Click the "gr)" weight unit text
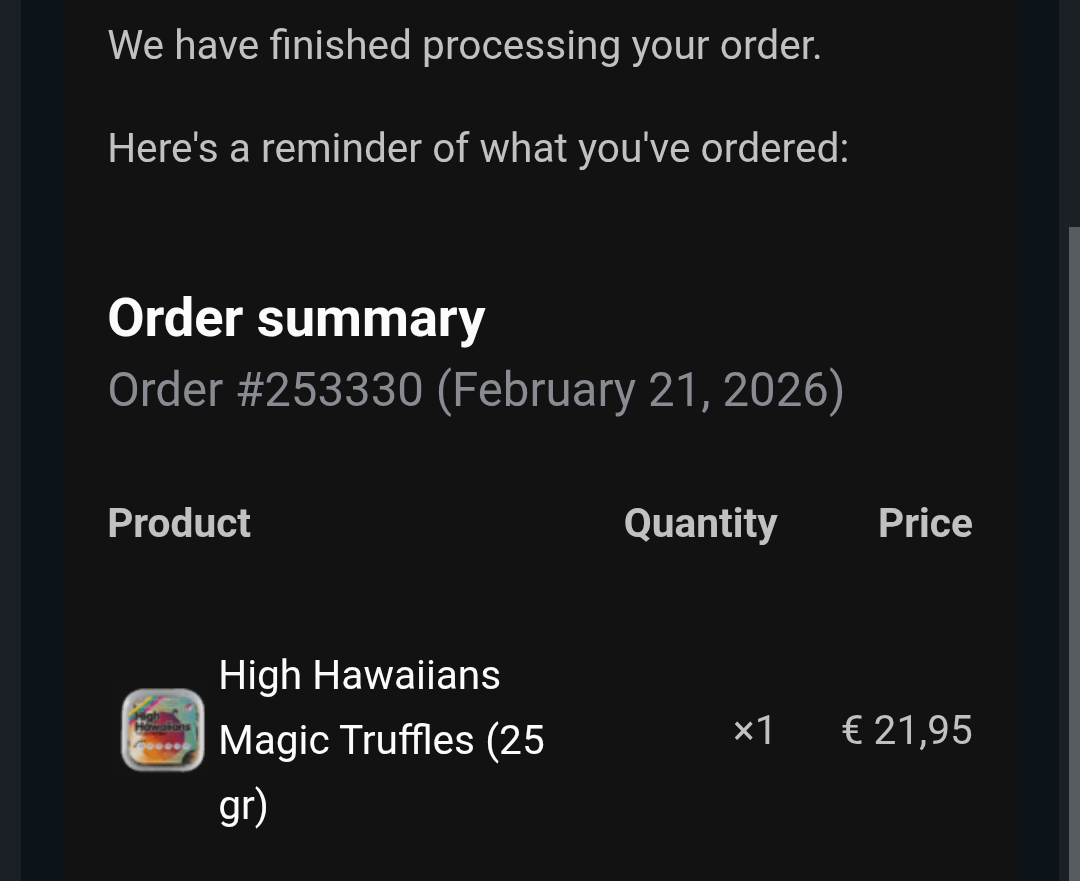 point(243,806)
